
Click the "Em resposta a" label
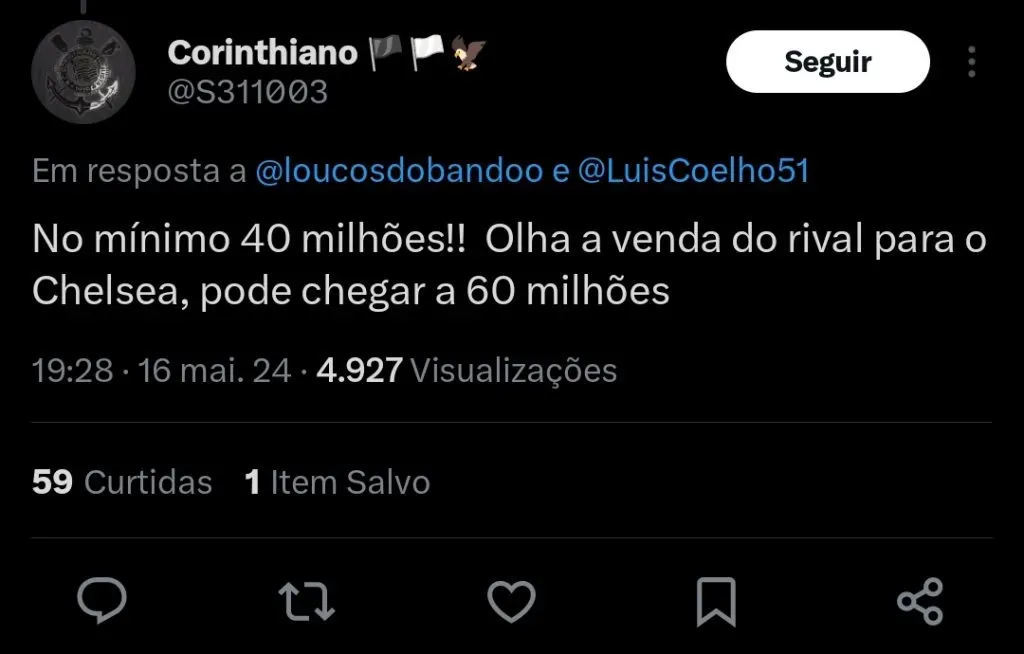tap(139, 172)
